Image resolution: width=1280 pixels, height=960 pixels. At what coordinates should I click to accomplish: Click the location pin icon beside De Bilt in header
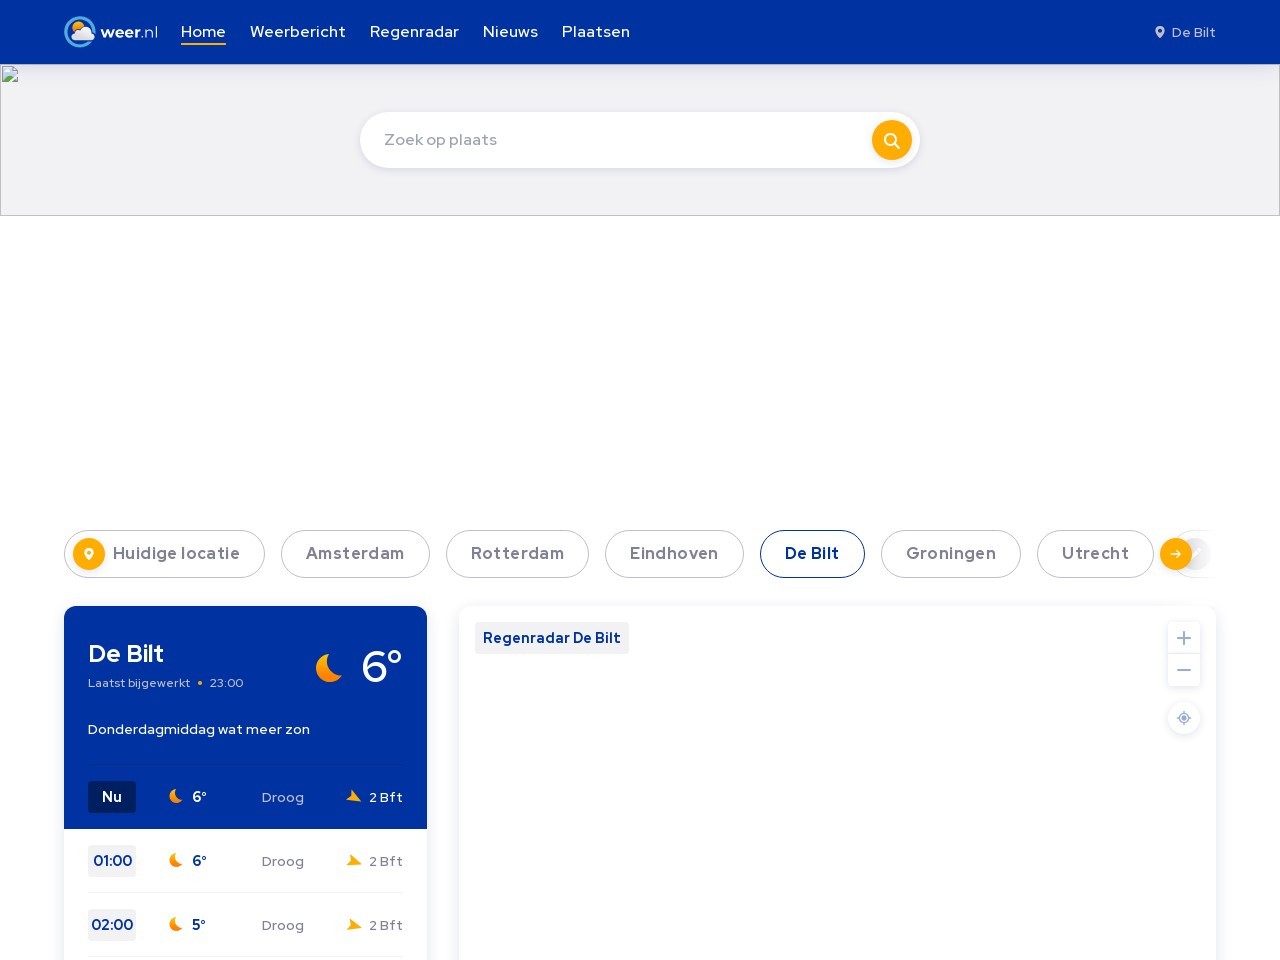tap(1160, 32)
